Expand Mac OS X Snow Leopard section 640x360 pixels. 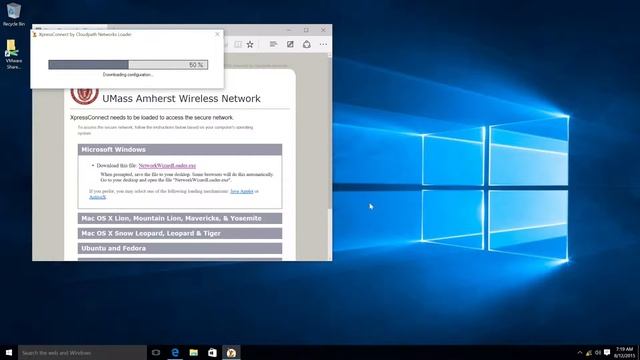180,233
